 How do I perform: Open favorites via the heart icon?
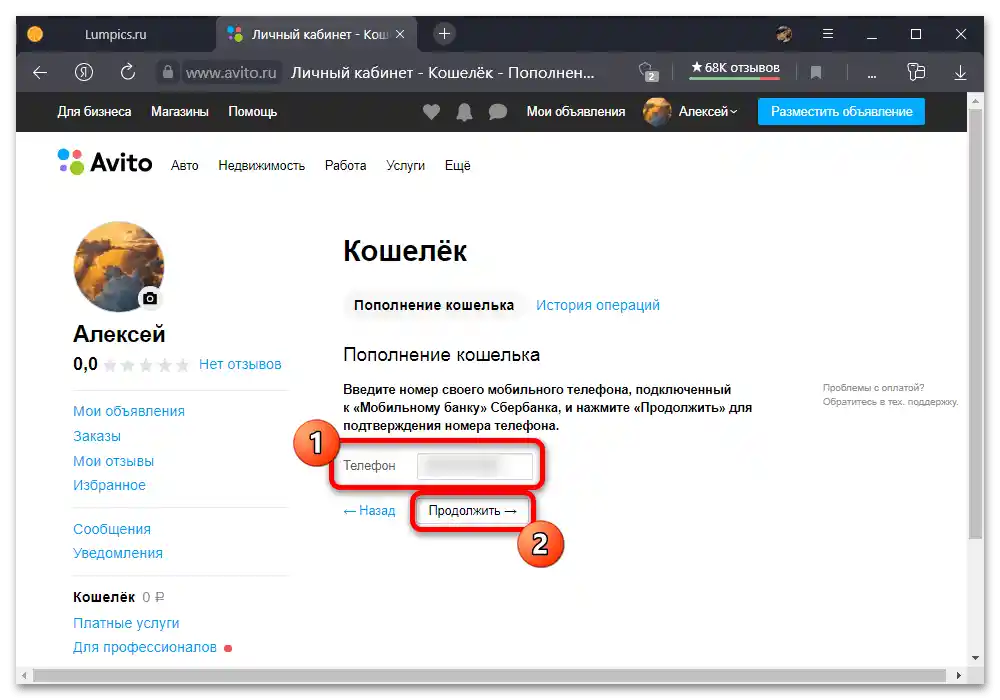click(432, 112)
